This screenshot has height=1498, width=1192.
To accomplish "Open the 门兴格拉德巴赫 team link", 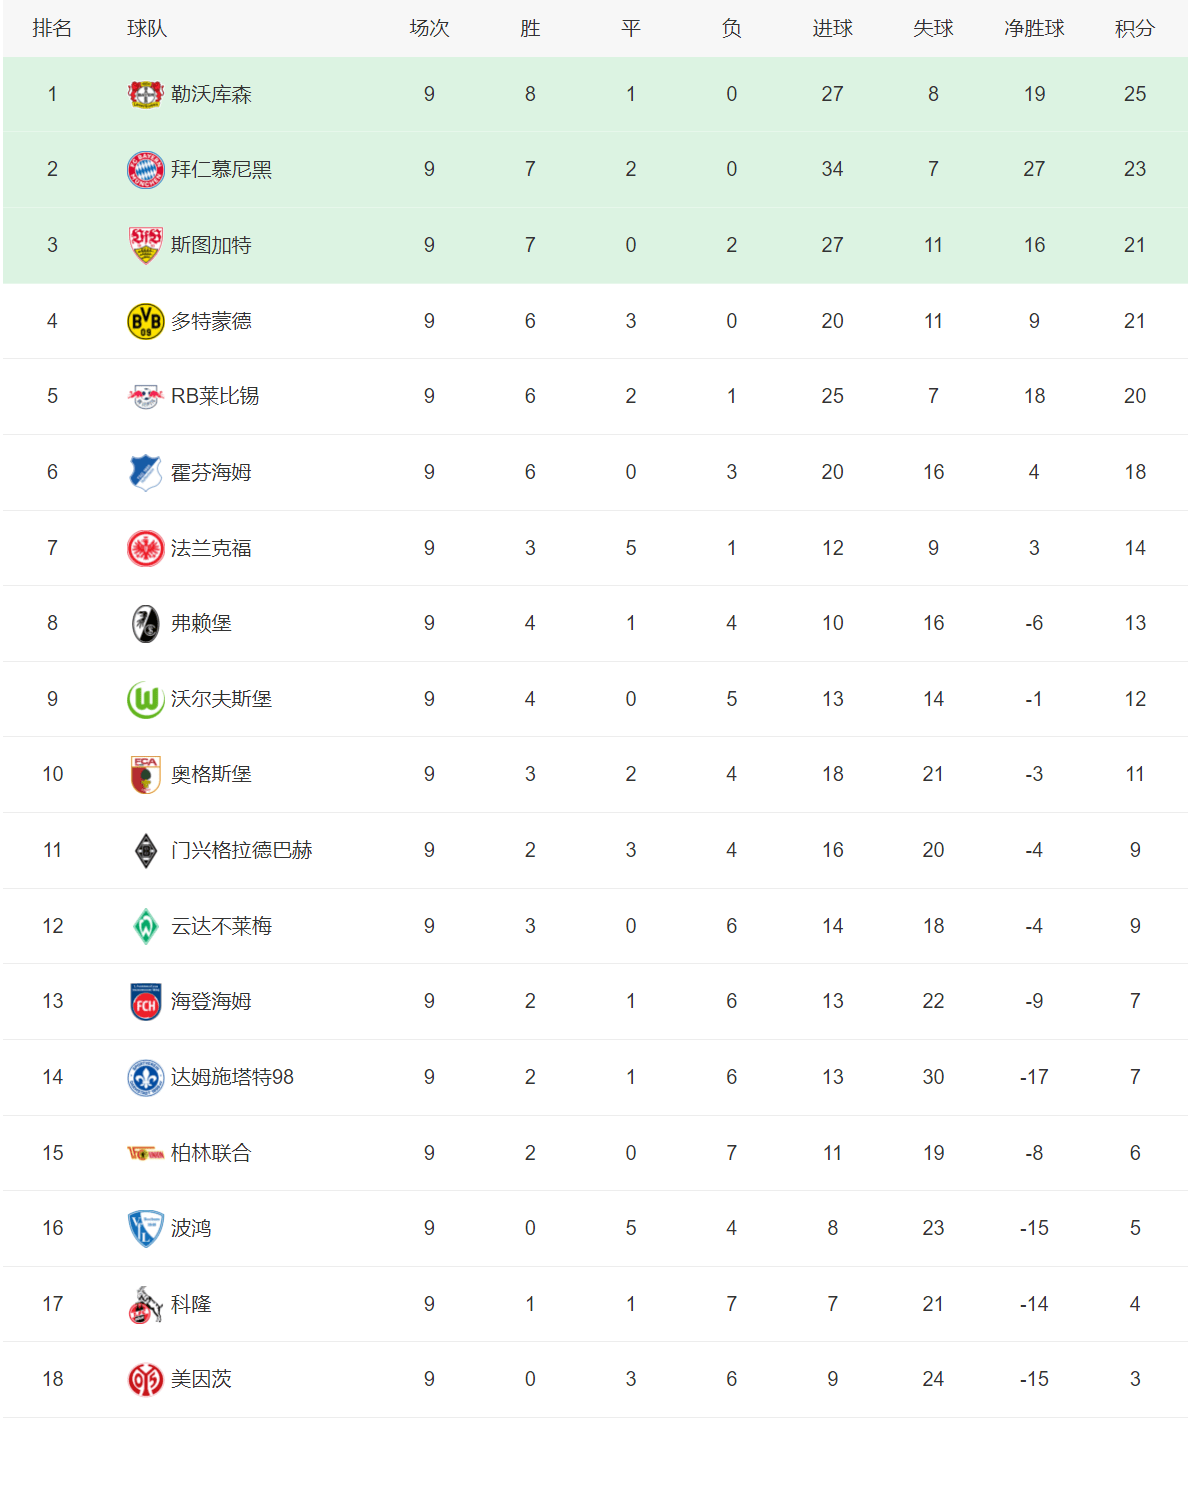I will pyautogui.click(x=241, y=850).
